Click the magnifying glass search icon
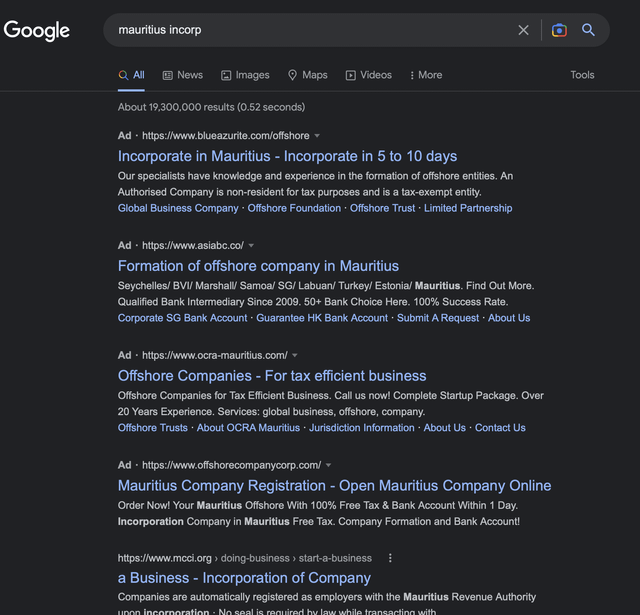Screen dimensions: 640x615 (588, 30)
